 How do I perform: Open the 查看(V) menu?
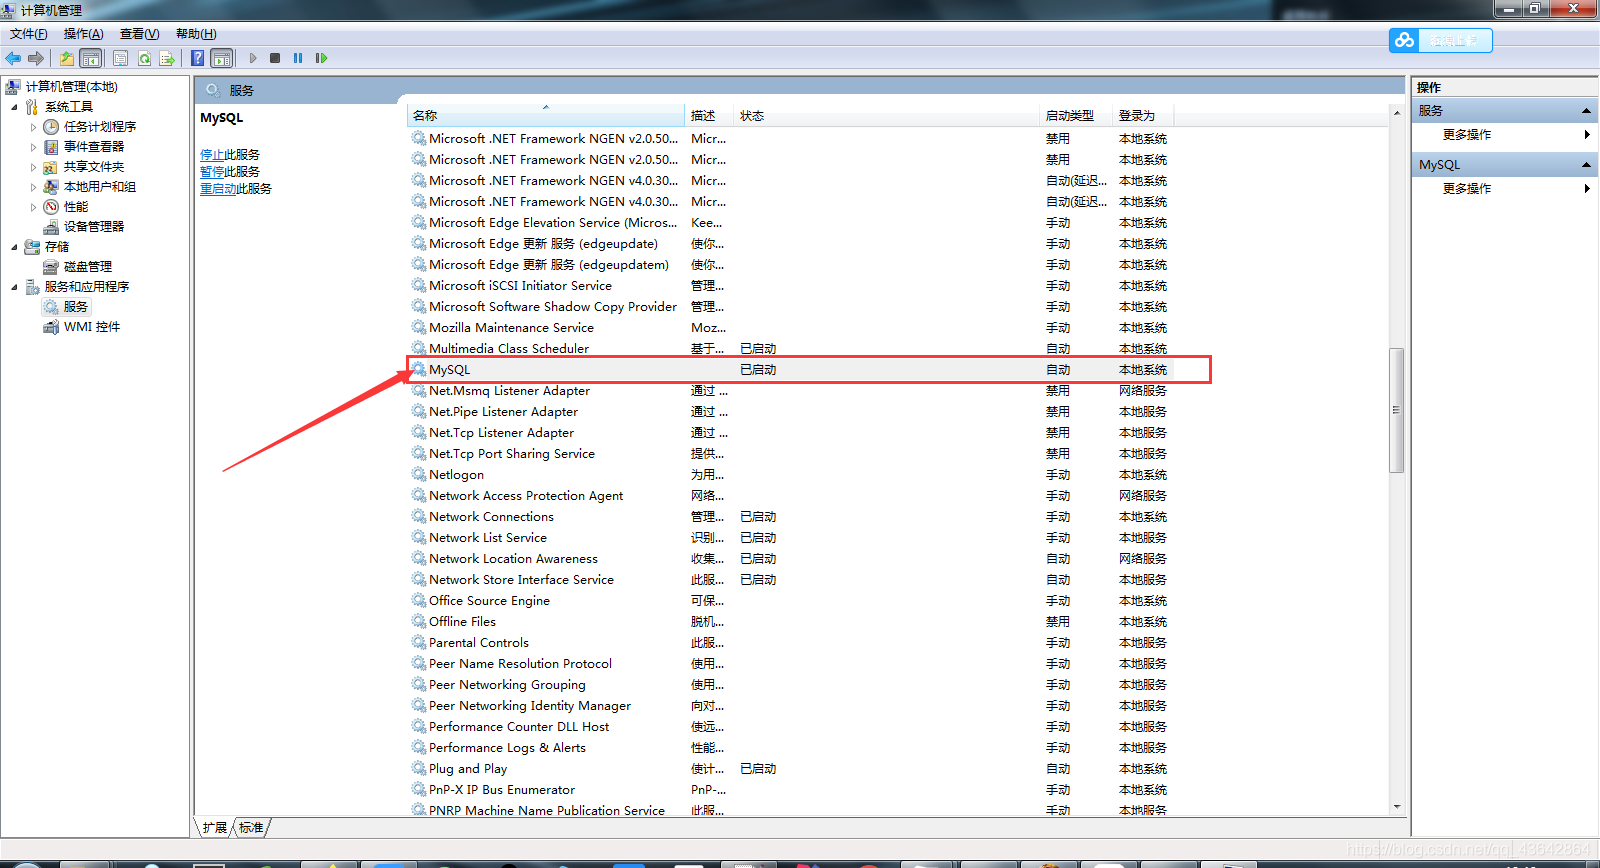coord(140,34)
